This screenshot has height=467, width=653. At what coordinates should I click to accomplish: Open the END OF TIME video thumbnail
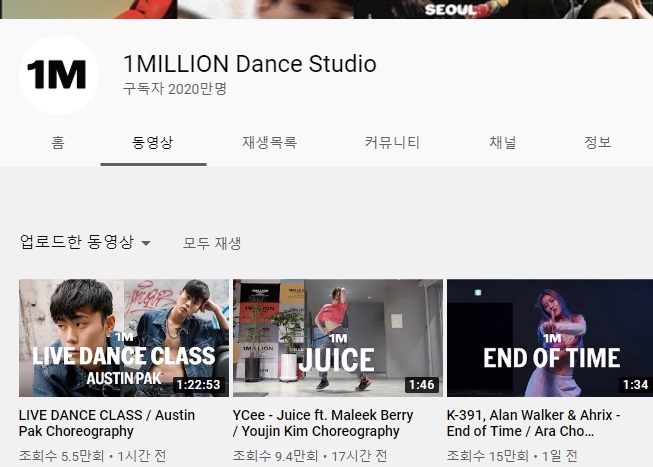(550, 338)
